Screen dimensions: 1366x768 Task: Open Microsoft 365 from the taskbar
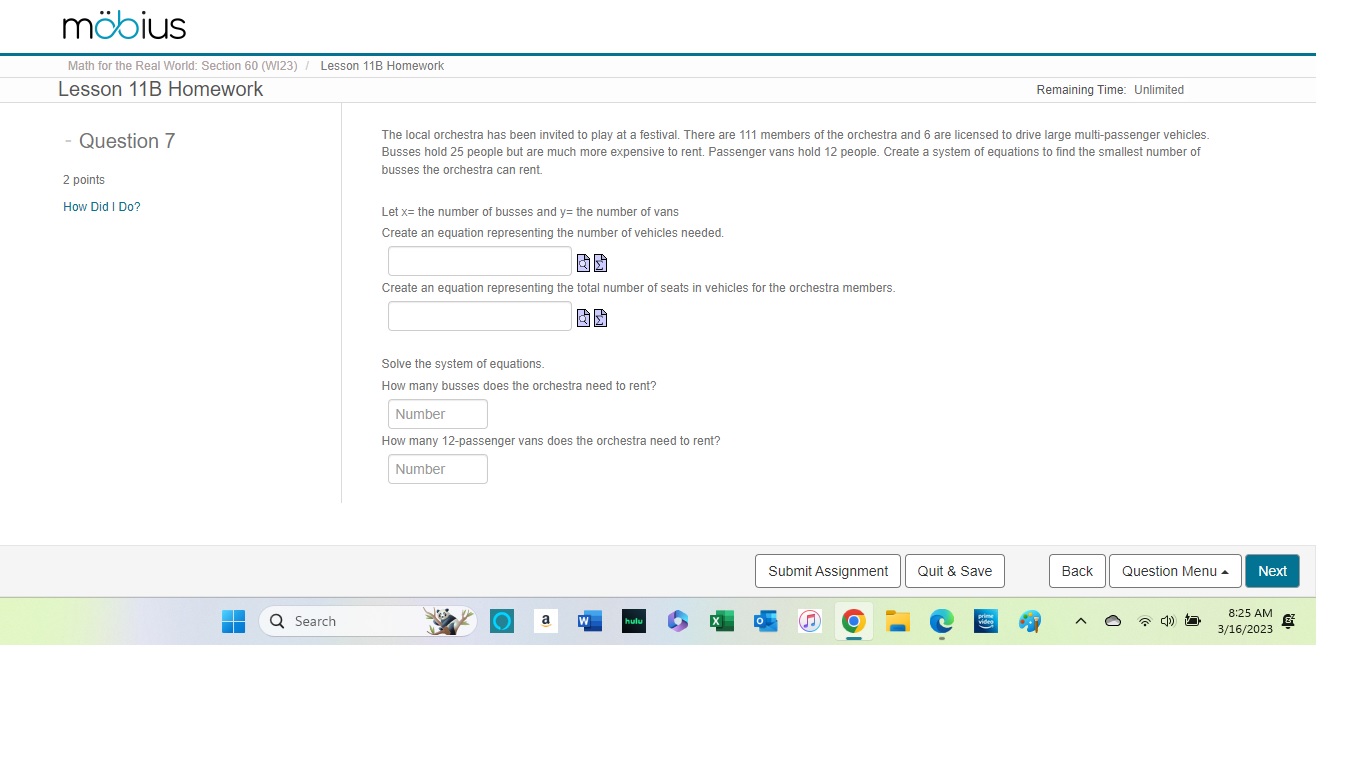coord(678,622)
